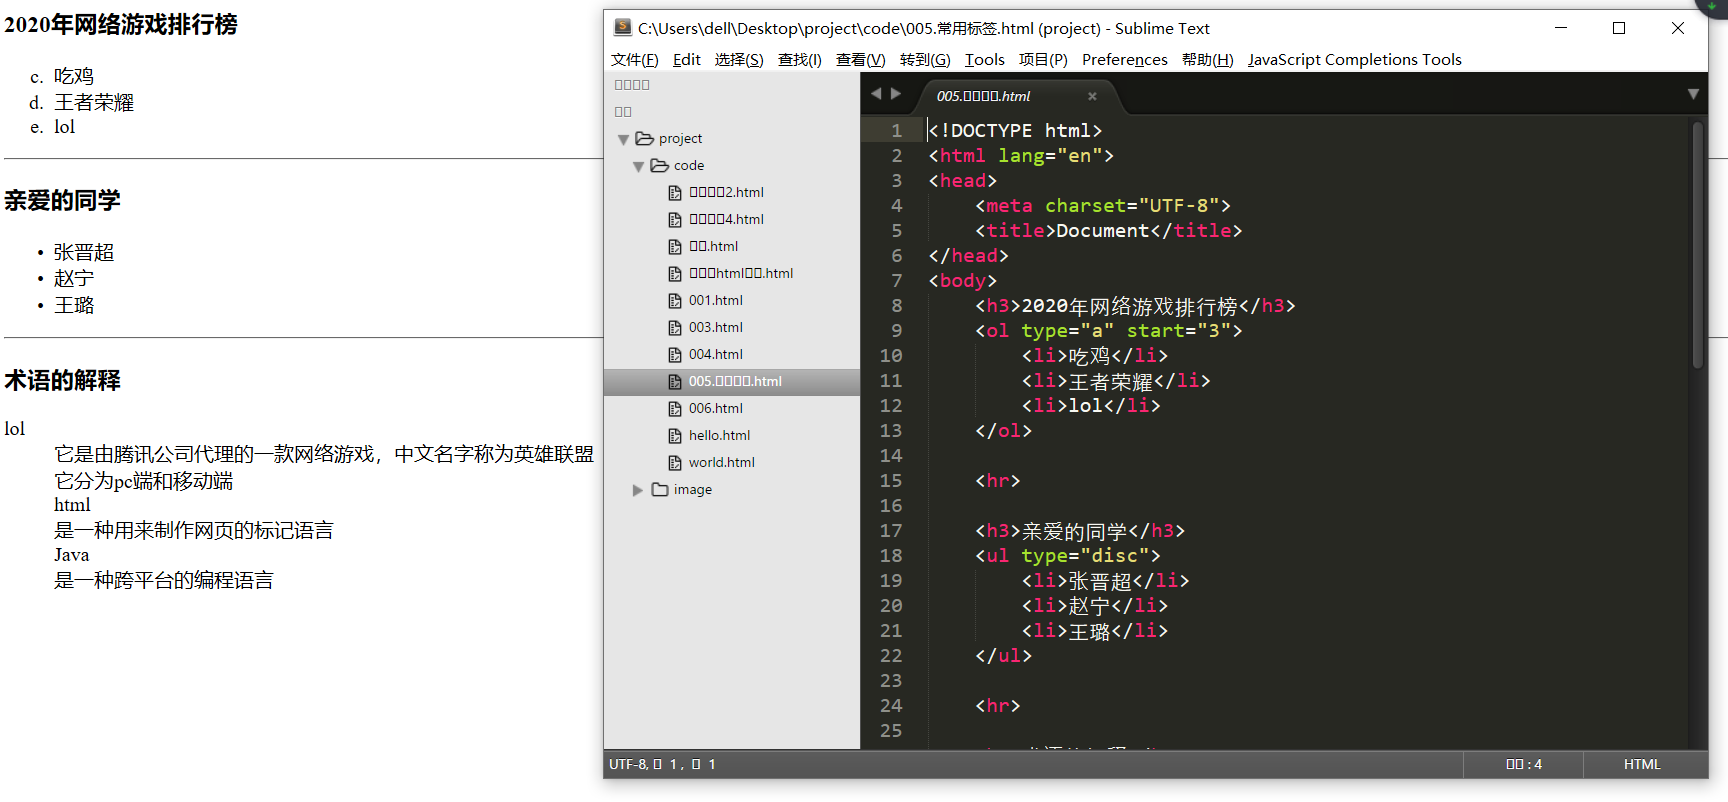Open 004.html in the sidebar
The width and height of the screenshot is (1728, 802).
click(x=716, y=354)
